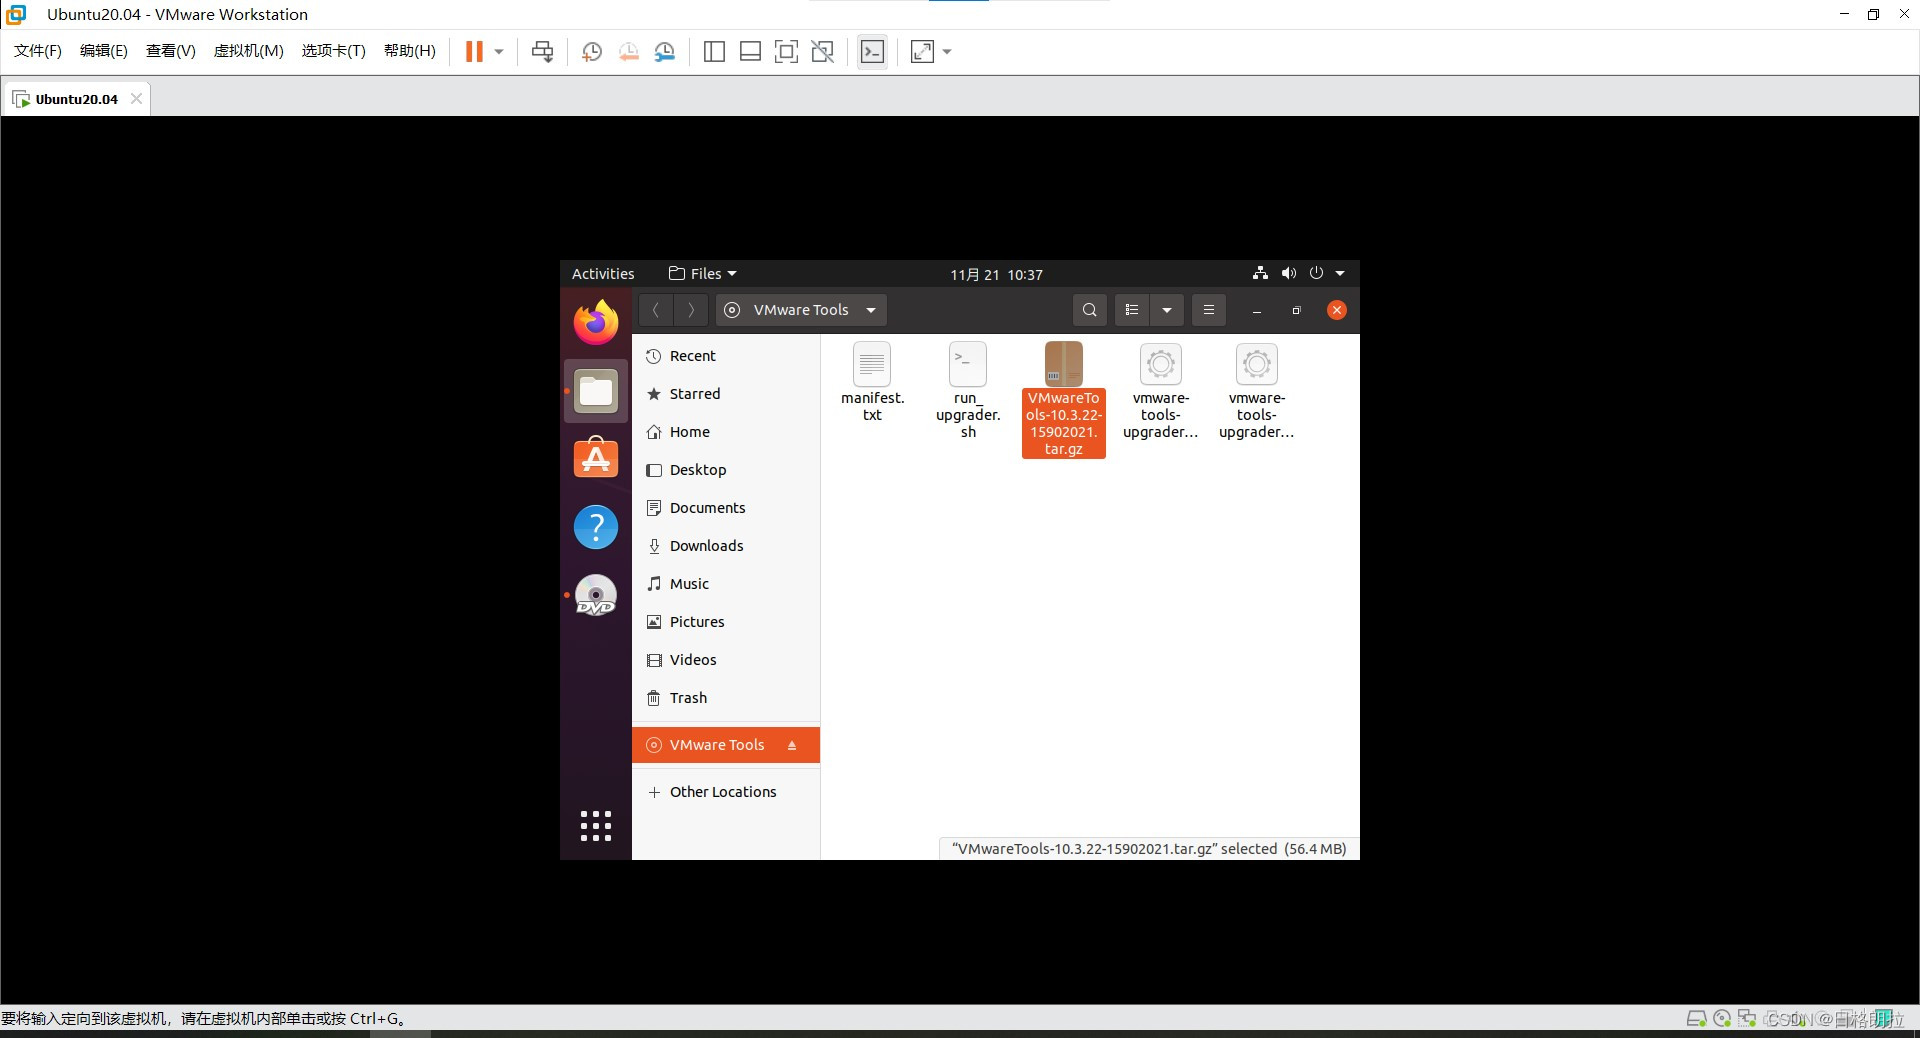Open Pictures in the Files sidebar
The width and height of the screenshot is (1920, 1038).
(x=726, y=622)
